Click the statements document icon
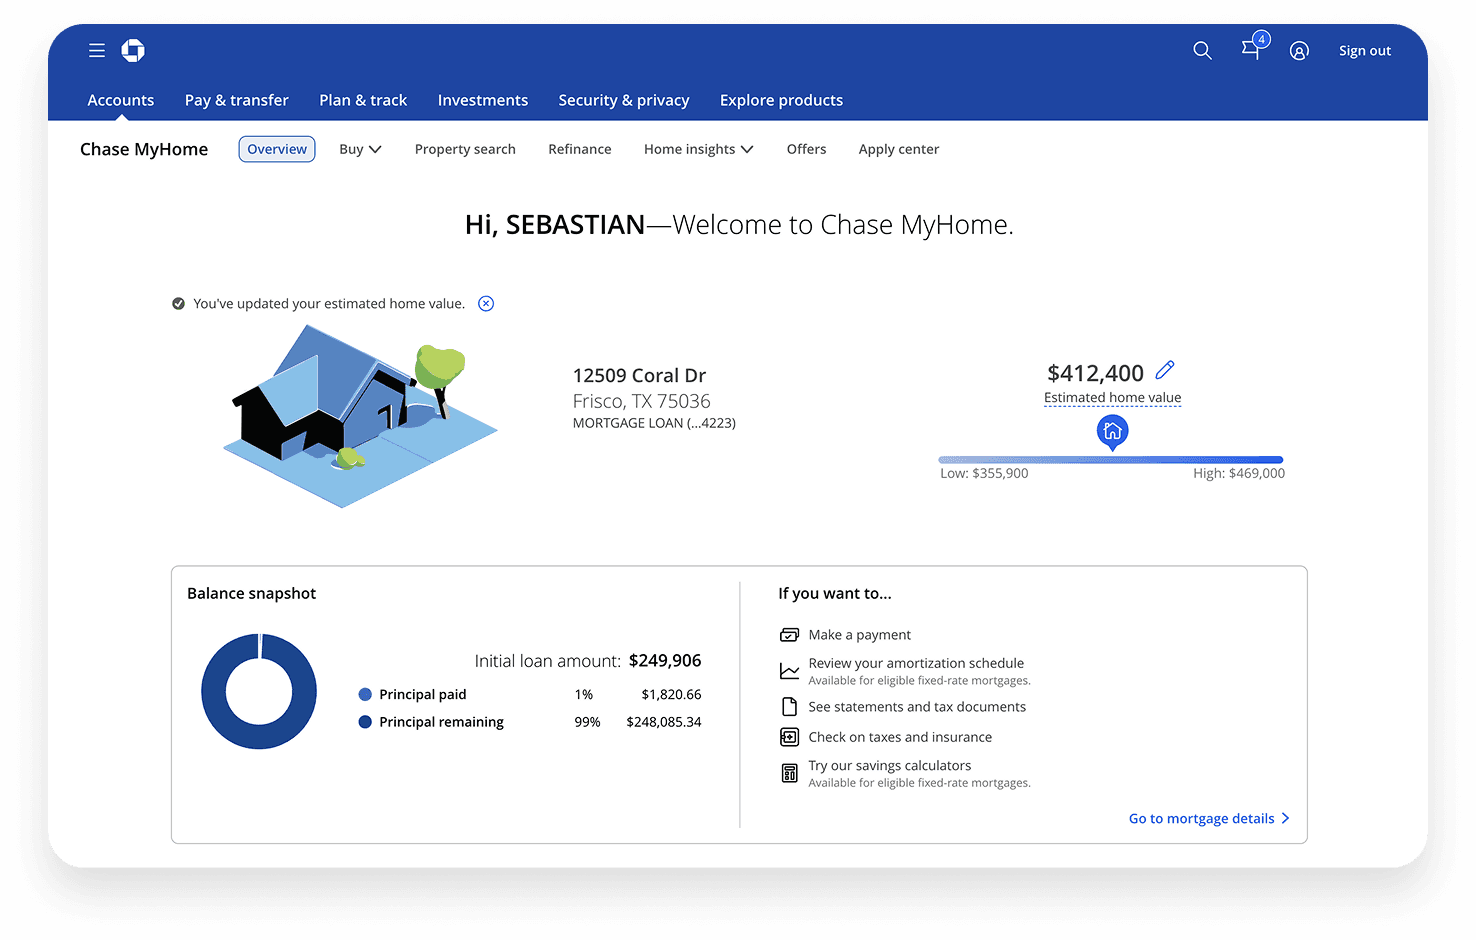The image size is (1476, 940). click(789, 706)
